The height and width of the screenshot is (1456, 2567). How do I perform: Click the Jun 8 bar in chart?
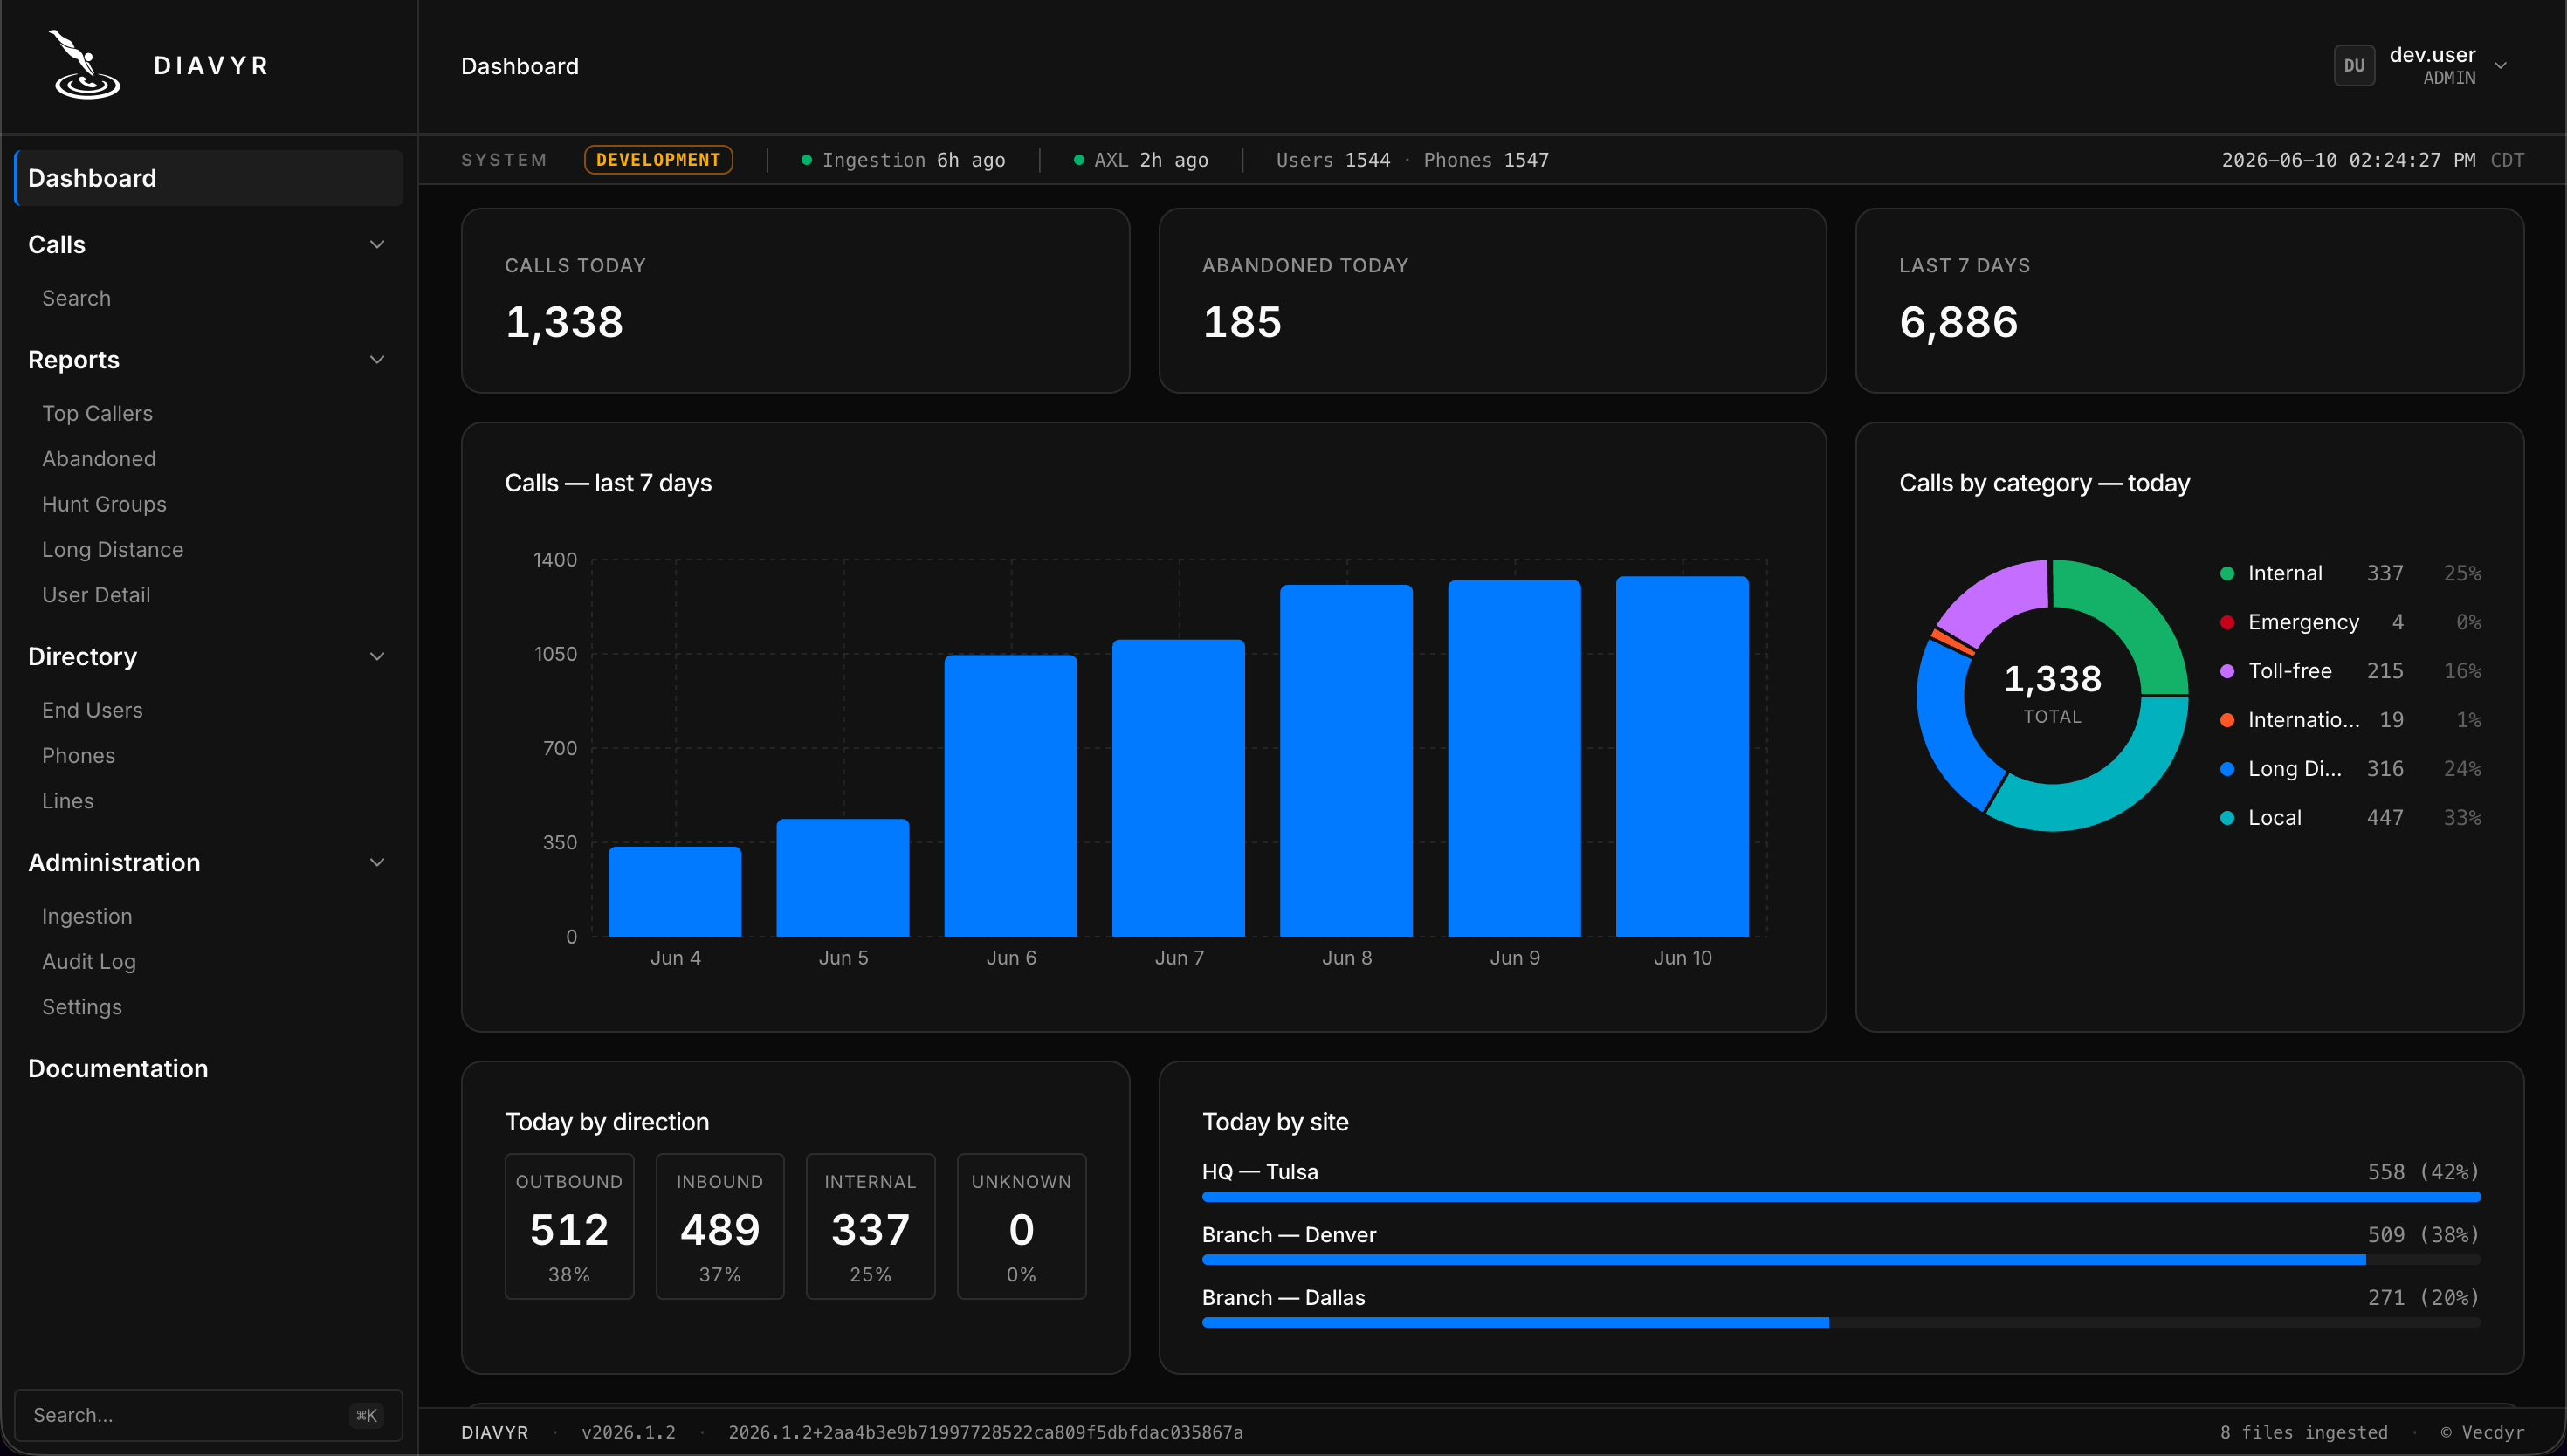click(x=1347, y=761)
